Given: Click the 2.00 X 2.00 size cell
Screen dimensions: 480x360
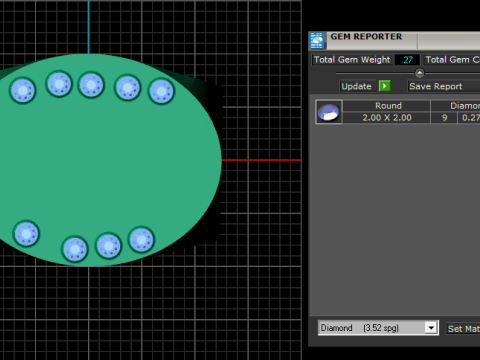Looking at the screenshot, I should coord(387,118).
